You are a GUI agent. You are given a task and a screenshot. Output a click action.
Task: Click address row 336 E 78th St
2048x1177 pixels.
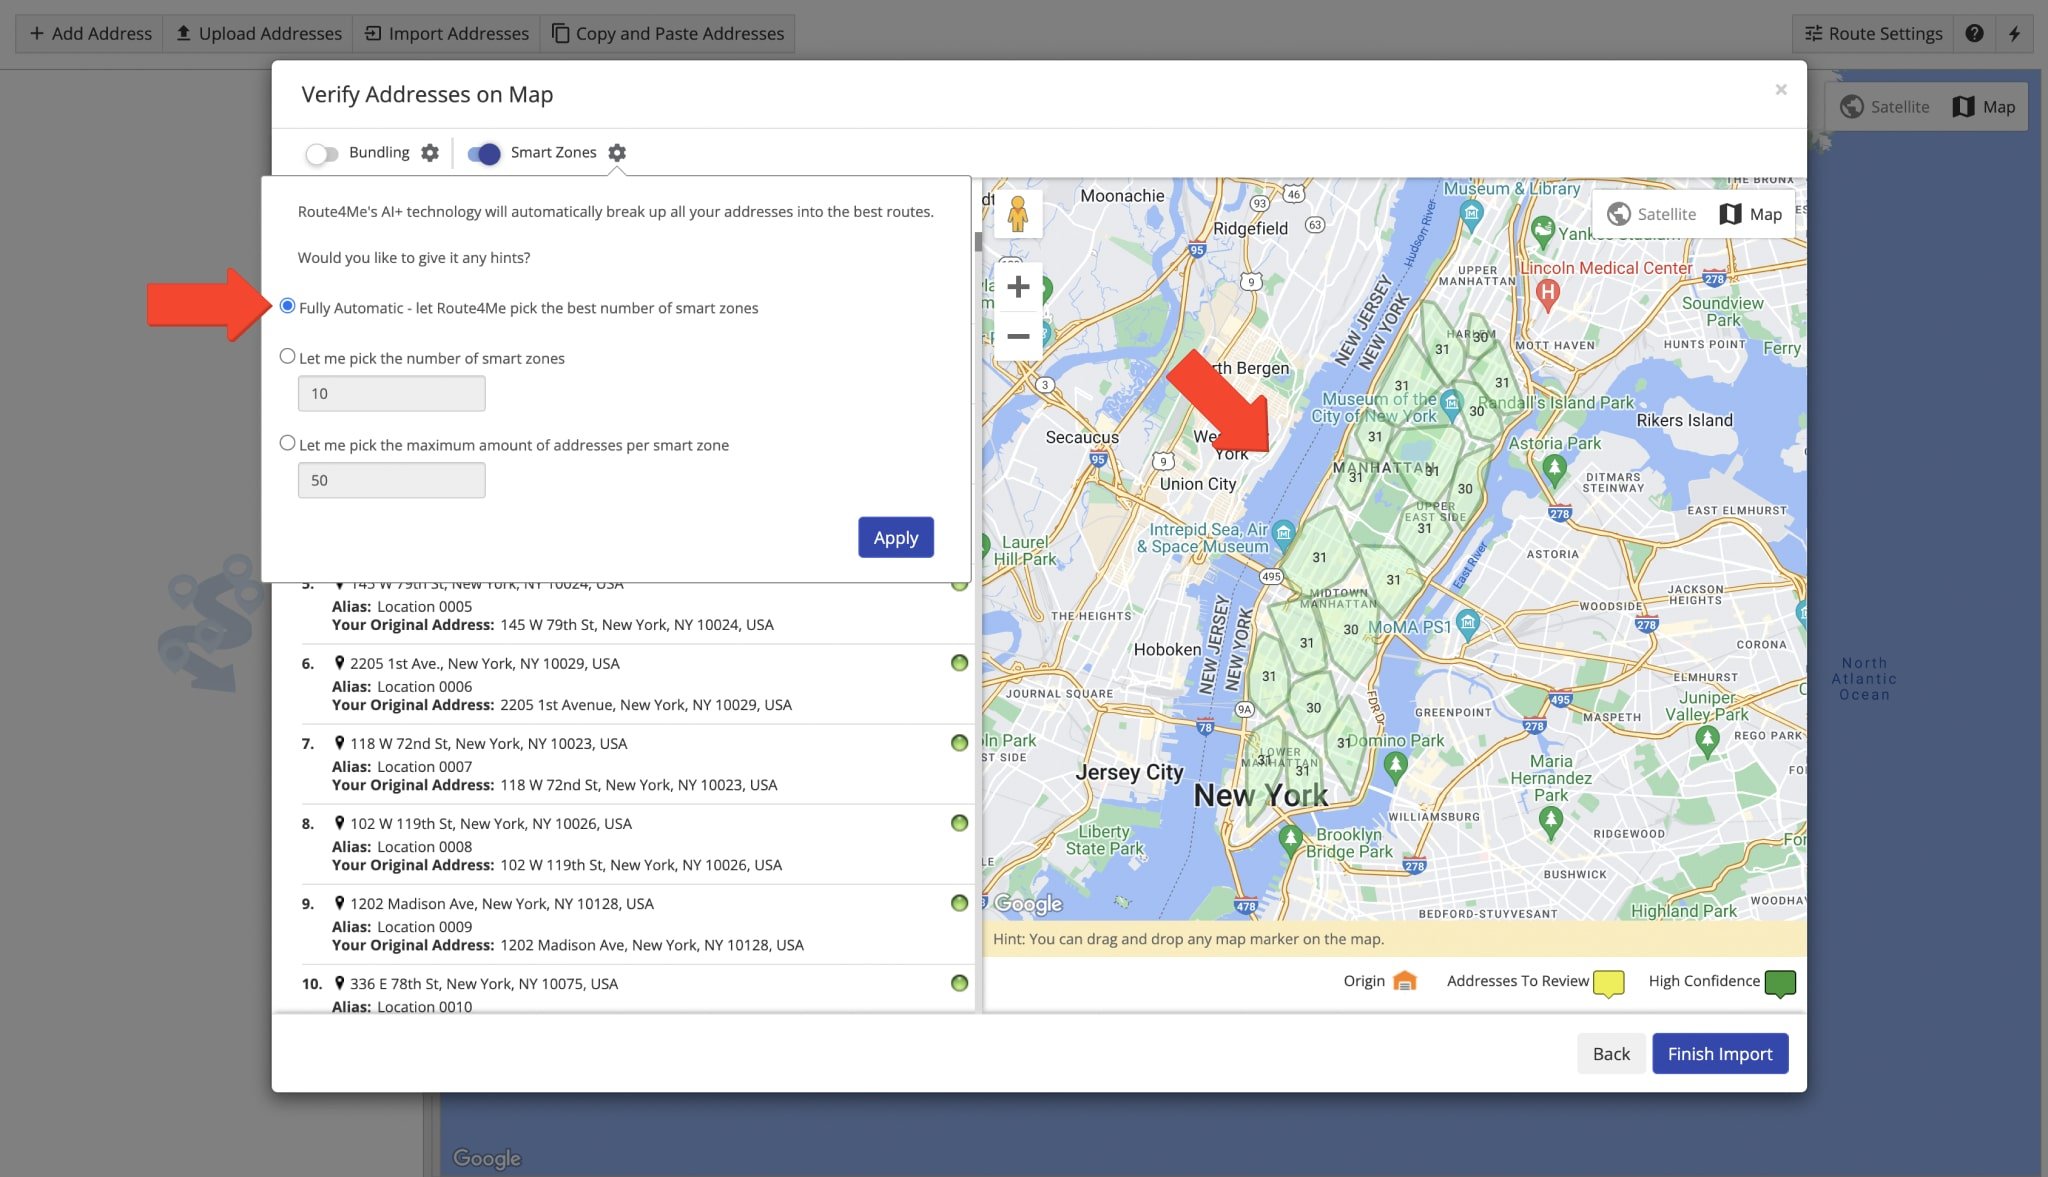pos(636,991)
